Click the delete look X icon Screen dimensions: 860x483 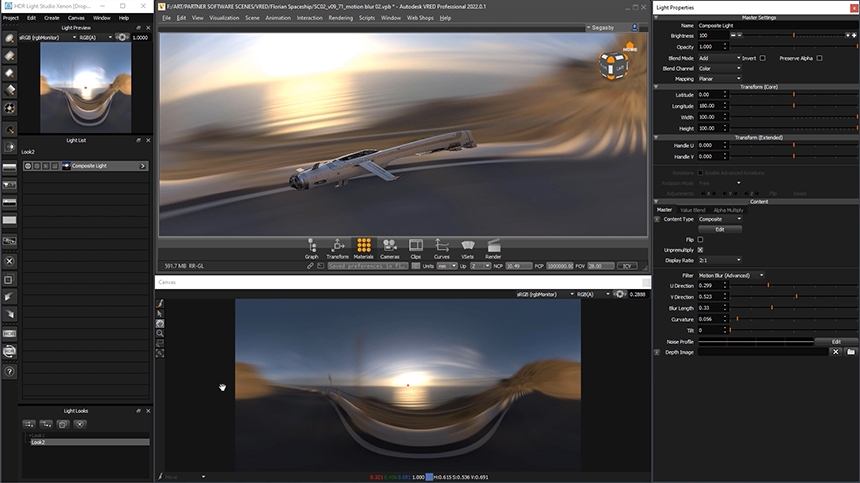(x=80, y=424)
